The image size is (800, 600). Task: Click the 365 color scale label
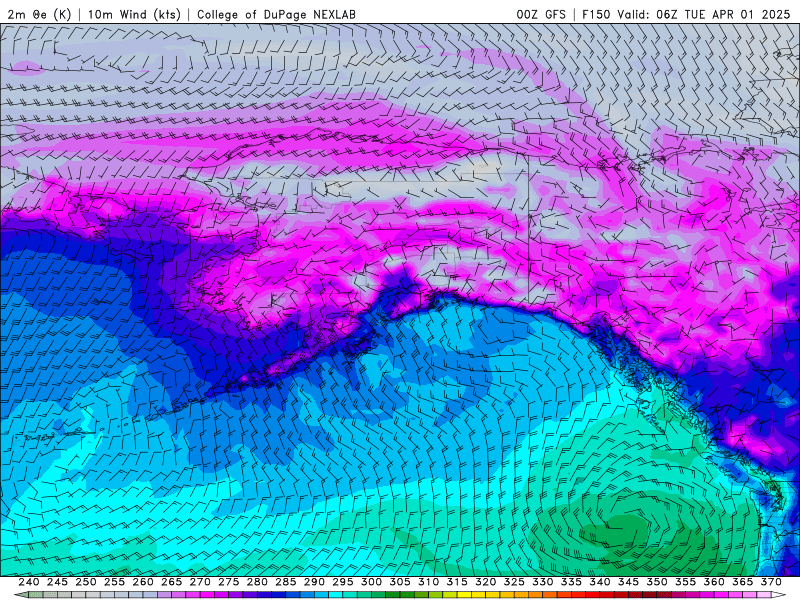743,582
